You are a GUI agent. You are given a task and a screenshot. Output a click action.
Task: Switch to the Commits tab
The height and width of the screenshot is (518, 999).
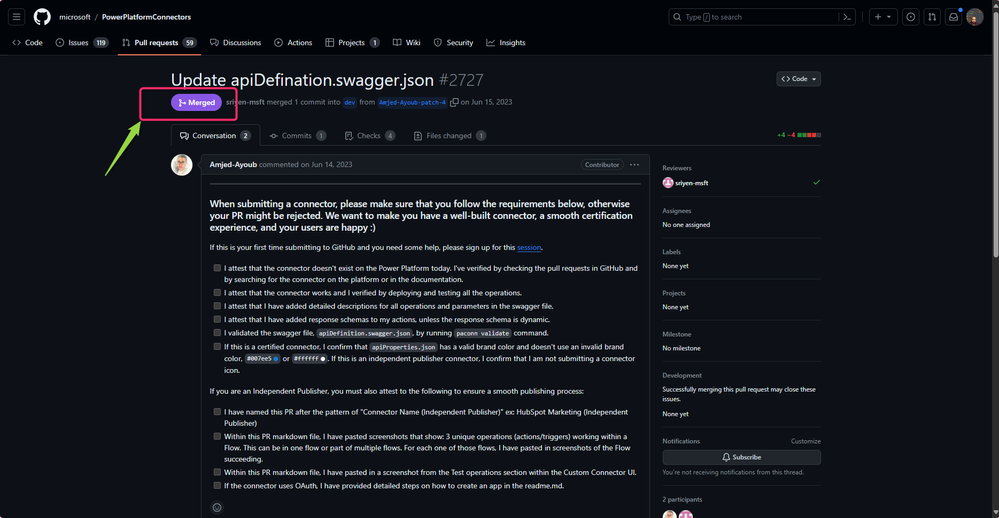click(x=298, y=136)
